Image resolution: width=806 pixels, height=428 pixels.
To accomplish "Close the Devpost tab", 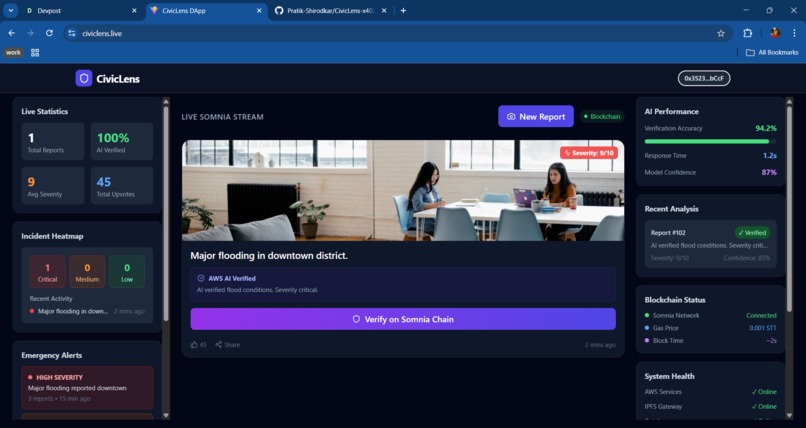I will (134, 10).
